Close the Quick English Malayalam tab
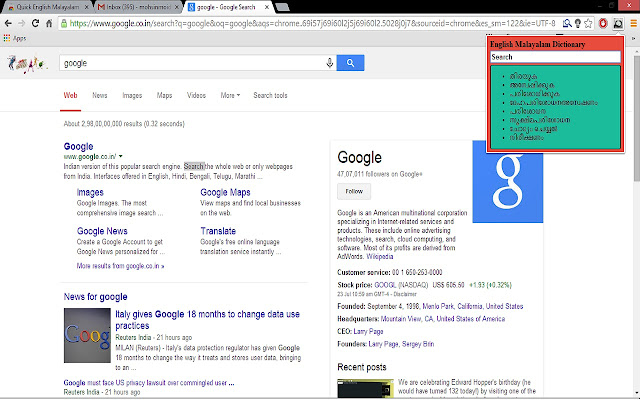This screenshot has height=400, width=640. (x=87, y=7)
